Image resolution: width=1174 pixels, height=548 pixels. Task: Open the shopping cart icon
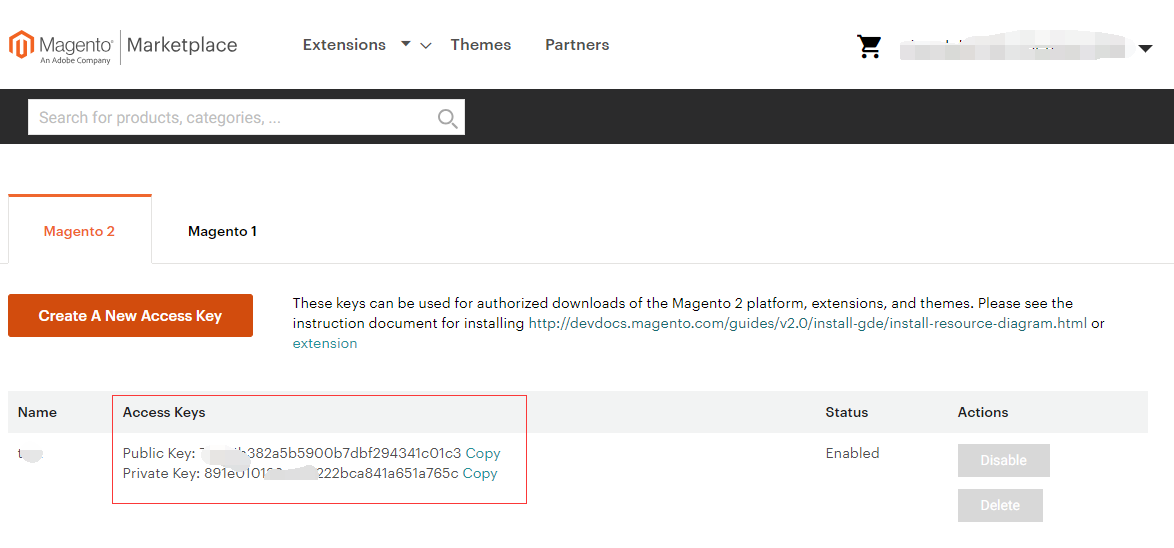coord(869,46)
